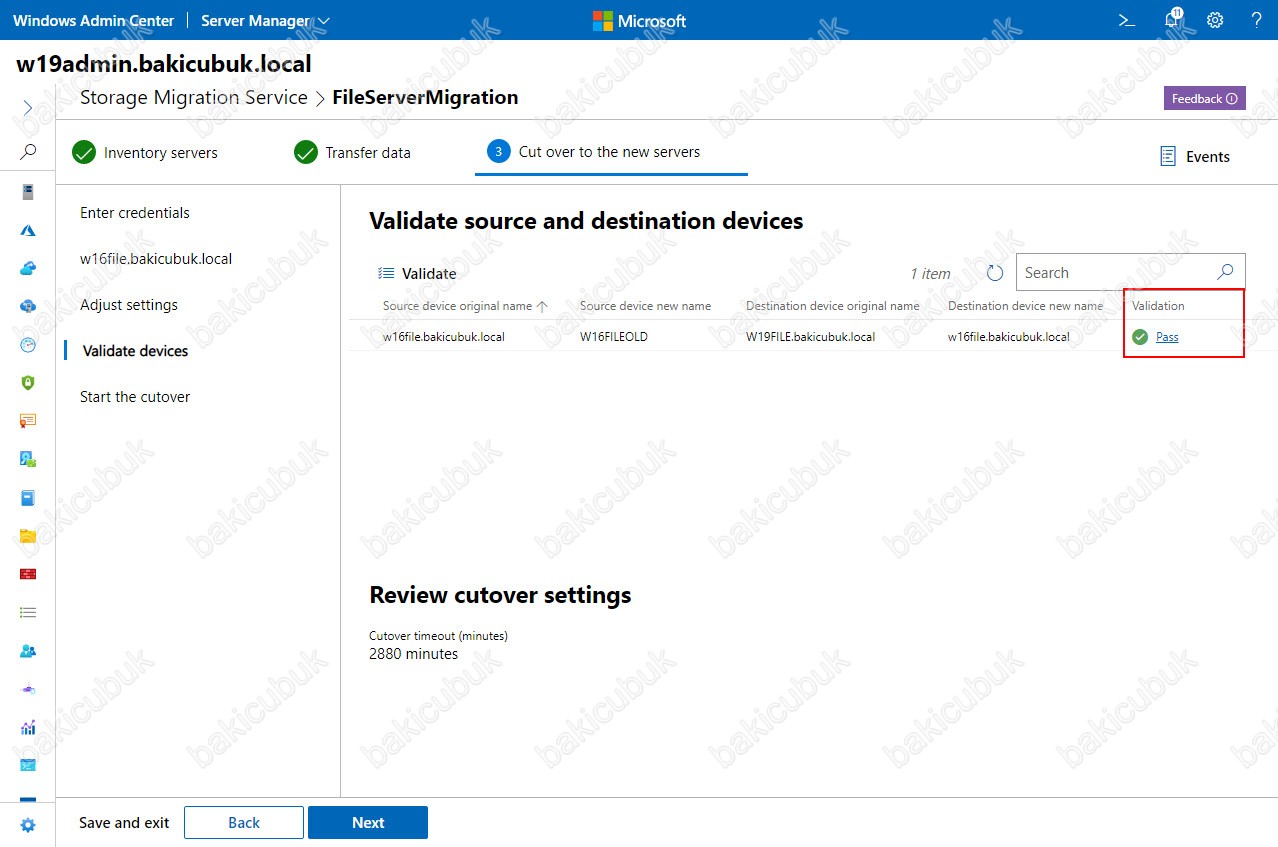This screenshot has width=1278, height=847.
Task: View notifications bell in the header
Action: pos(1173,20)
